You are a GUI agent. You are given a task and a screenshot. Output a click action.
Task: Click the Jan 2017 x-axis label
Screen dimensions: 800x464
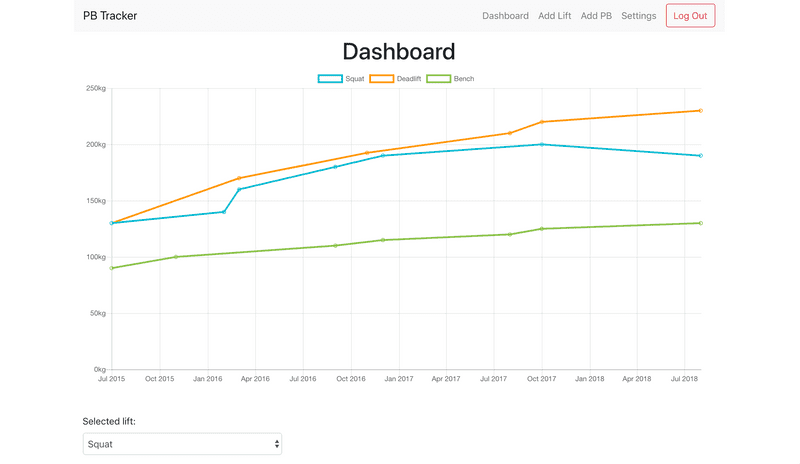(x=399, y=379)
